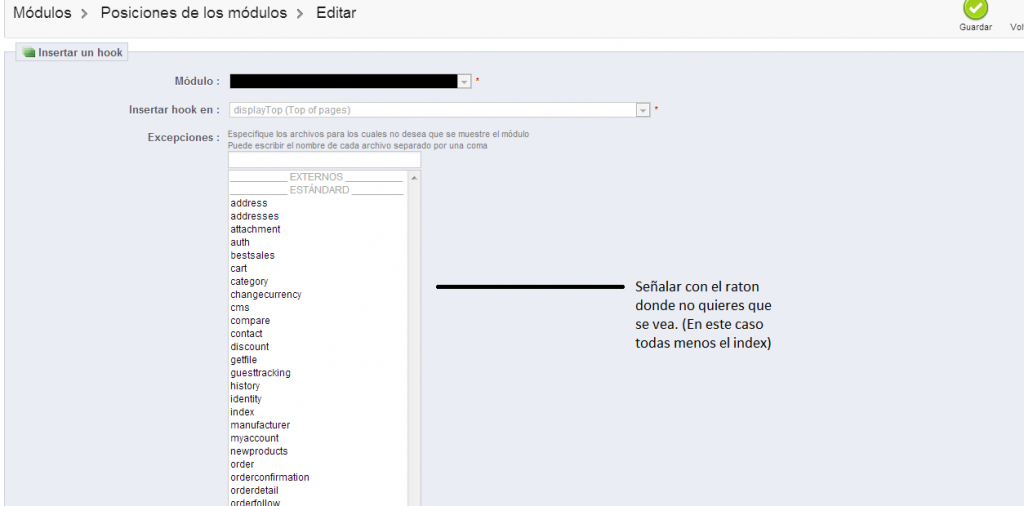
Task: Open the Módulo dropdown arrow
Action: tap(464, 82)
